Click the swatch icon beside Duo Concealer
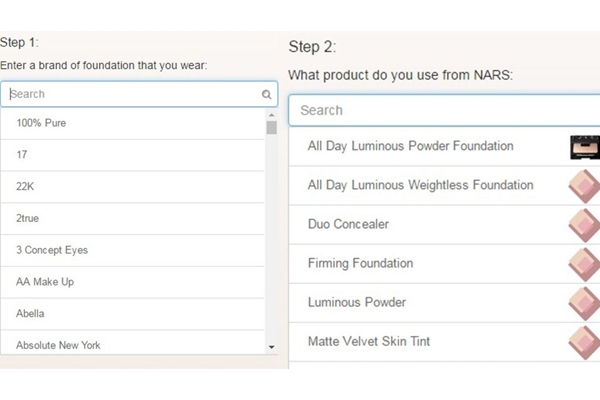600x400 pixels. tap(584, 225)
